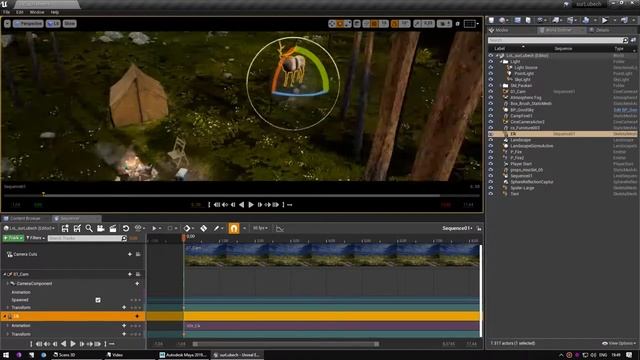Toggle visibility eye for Elk in World Outliner
Viewport: 640px width, 360px height.
pos(491,134)
